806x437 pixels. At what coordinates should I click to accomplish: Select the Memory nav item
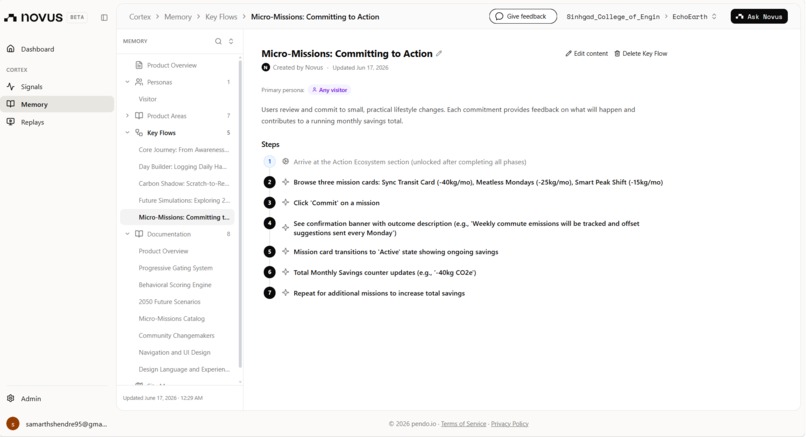pos(57,104)
